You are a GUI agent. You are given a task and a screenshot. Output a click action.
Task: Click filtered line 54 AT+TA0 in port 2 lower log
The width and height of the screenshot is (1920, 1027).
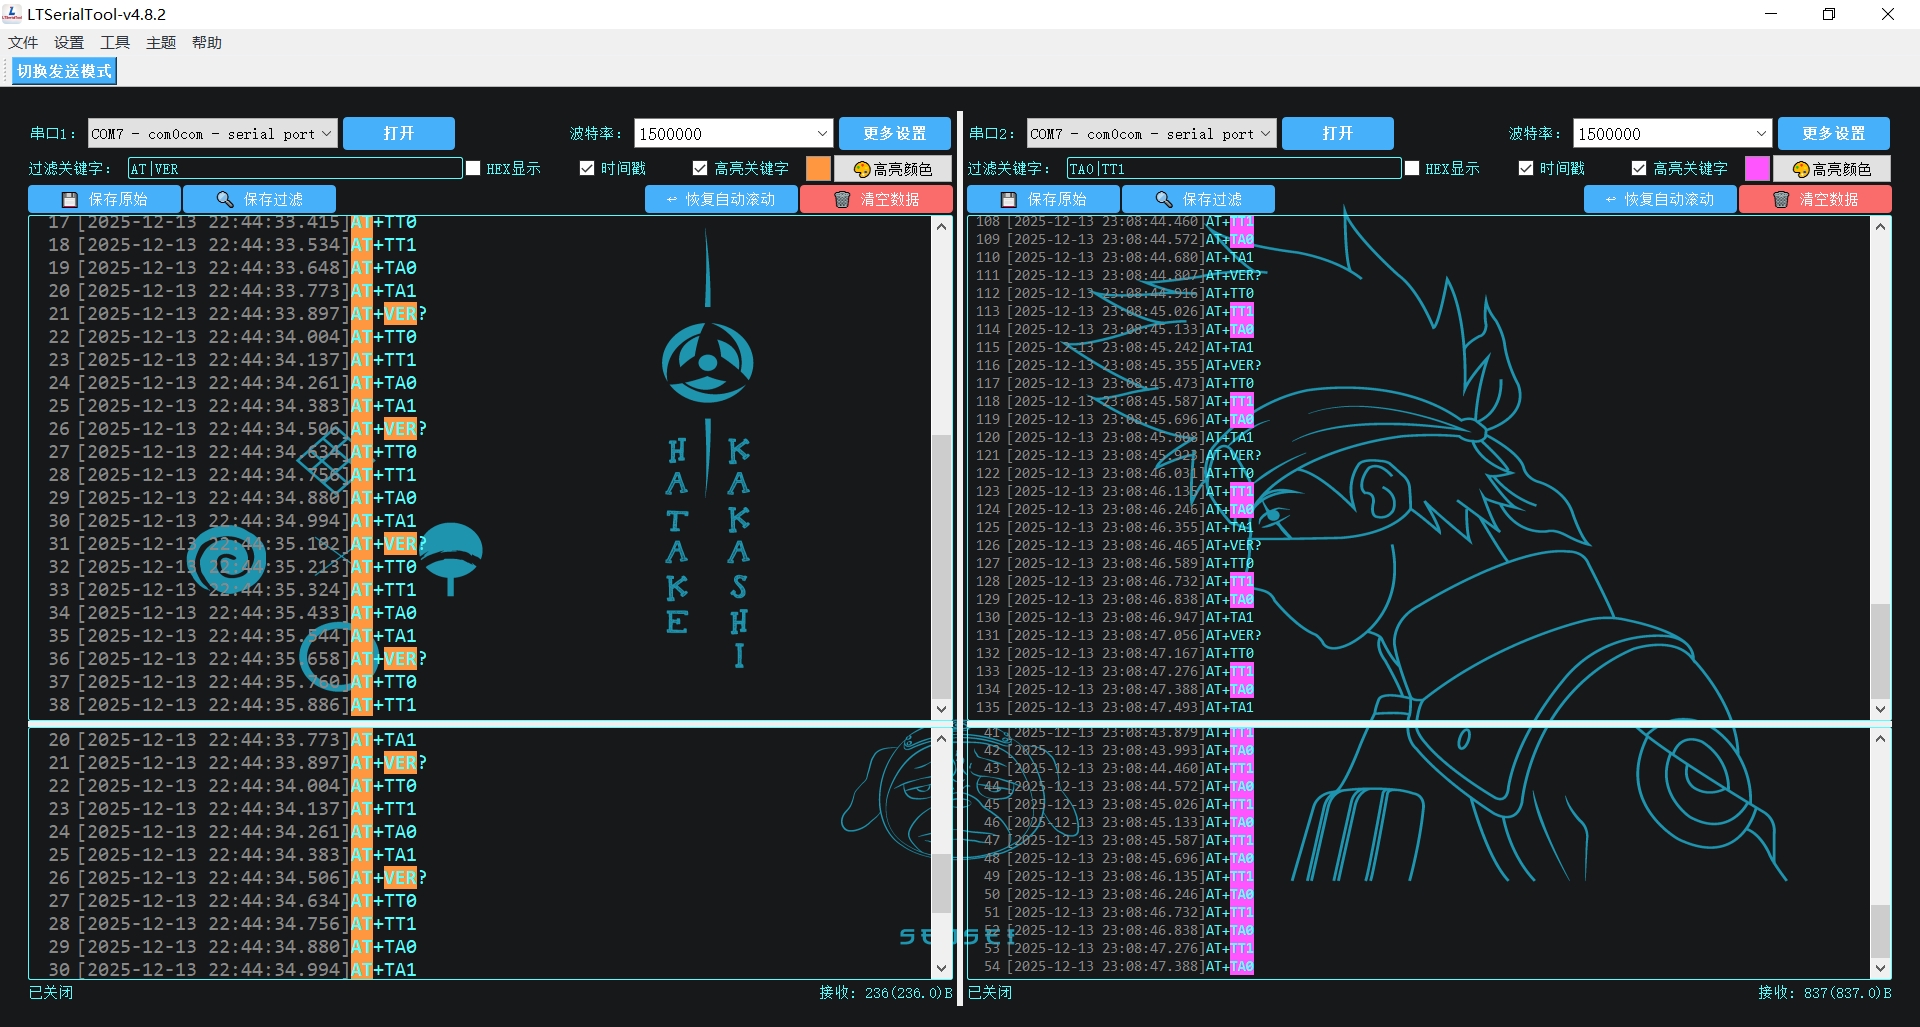tap(1118, 967)
